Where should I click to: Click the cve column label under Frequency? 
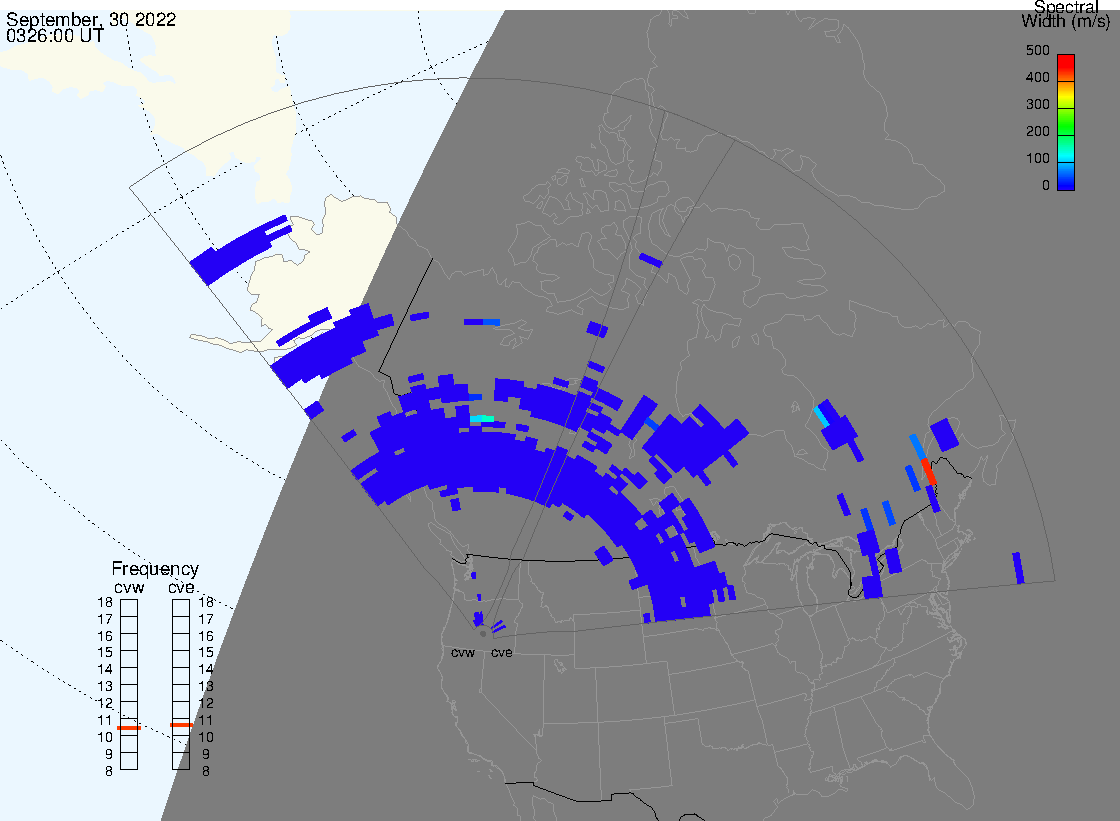point(181,587)
